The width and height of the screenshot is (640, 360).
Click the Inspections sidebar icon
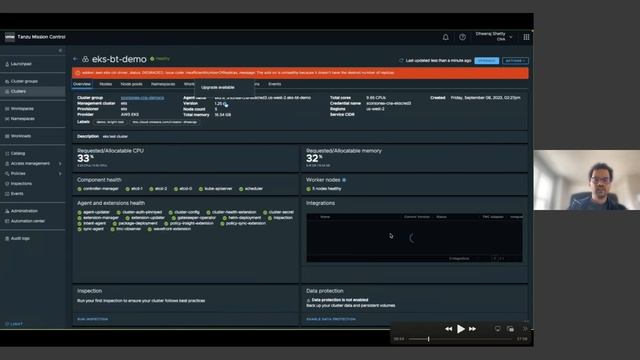(7, 184)
